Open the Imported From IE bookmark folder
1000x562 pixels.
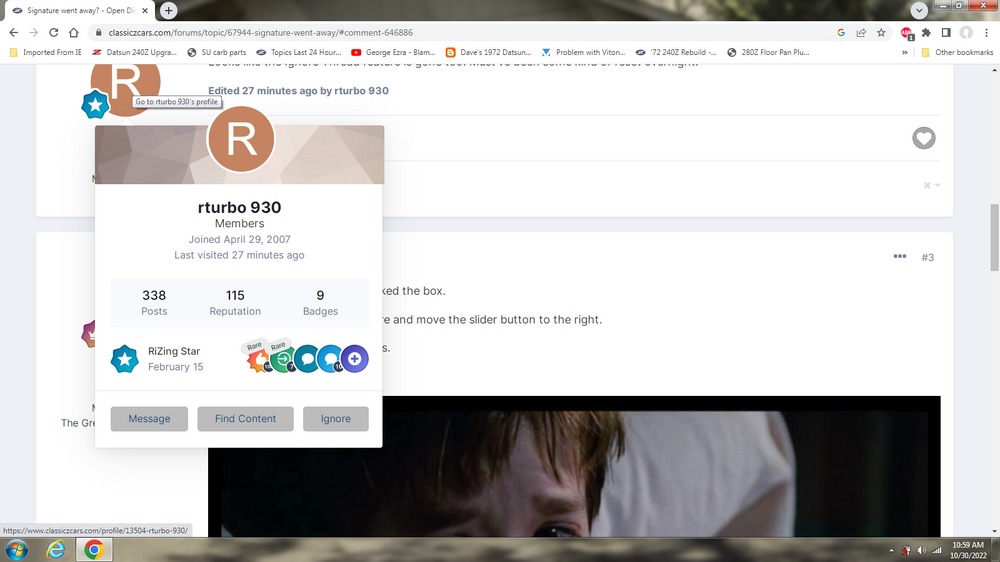[46, 52]
